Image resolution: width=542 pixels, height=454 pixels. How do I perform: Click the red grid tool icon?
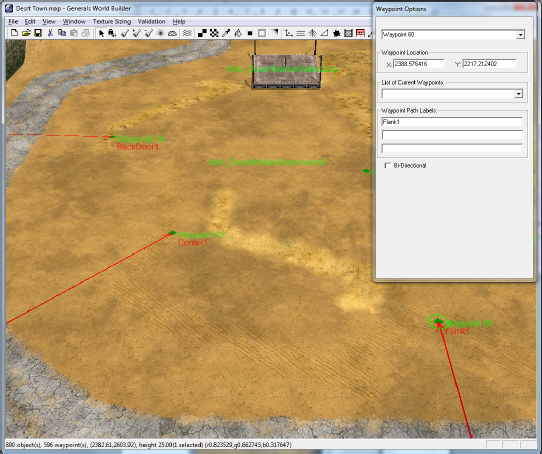tap(360, 33)
